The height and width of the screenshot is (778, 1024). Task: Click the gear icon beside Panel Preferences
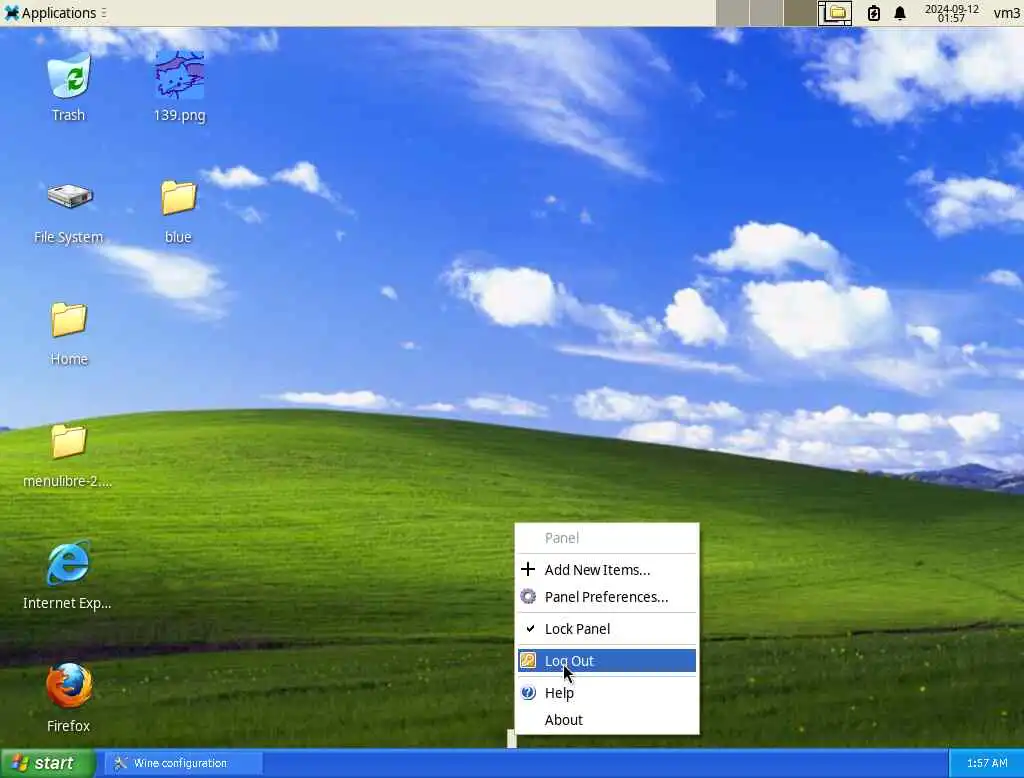coord(528,596)
